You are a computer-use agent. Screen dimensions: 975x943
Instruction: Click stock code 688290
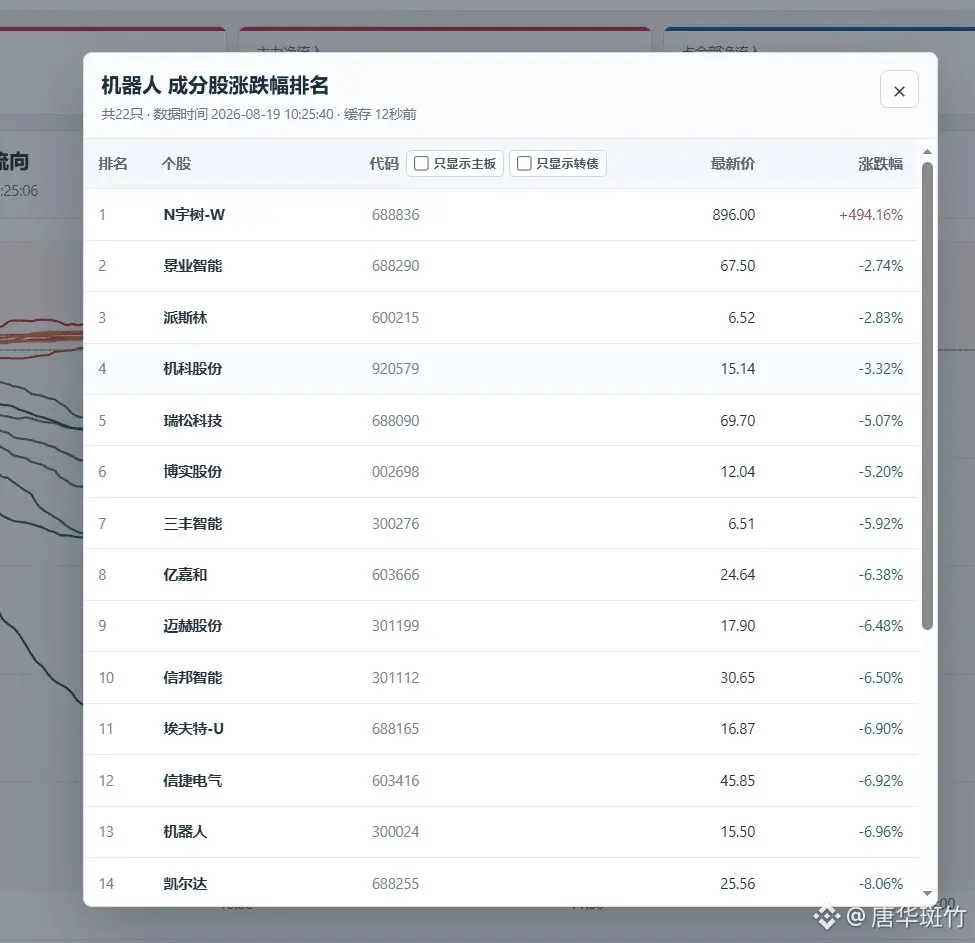[x=395, y=266]
